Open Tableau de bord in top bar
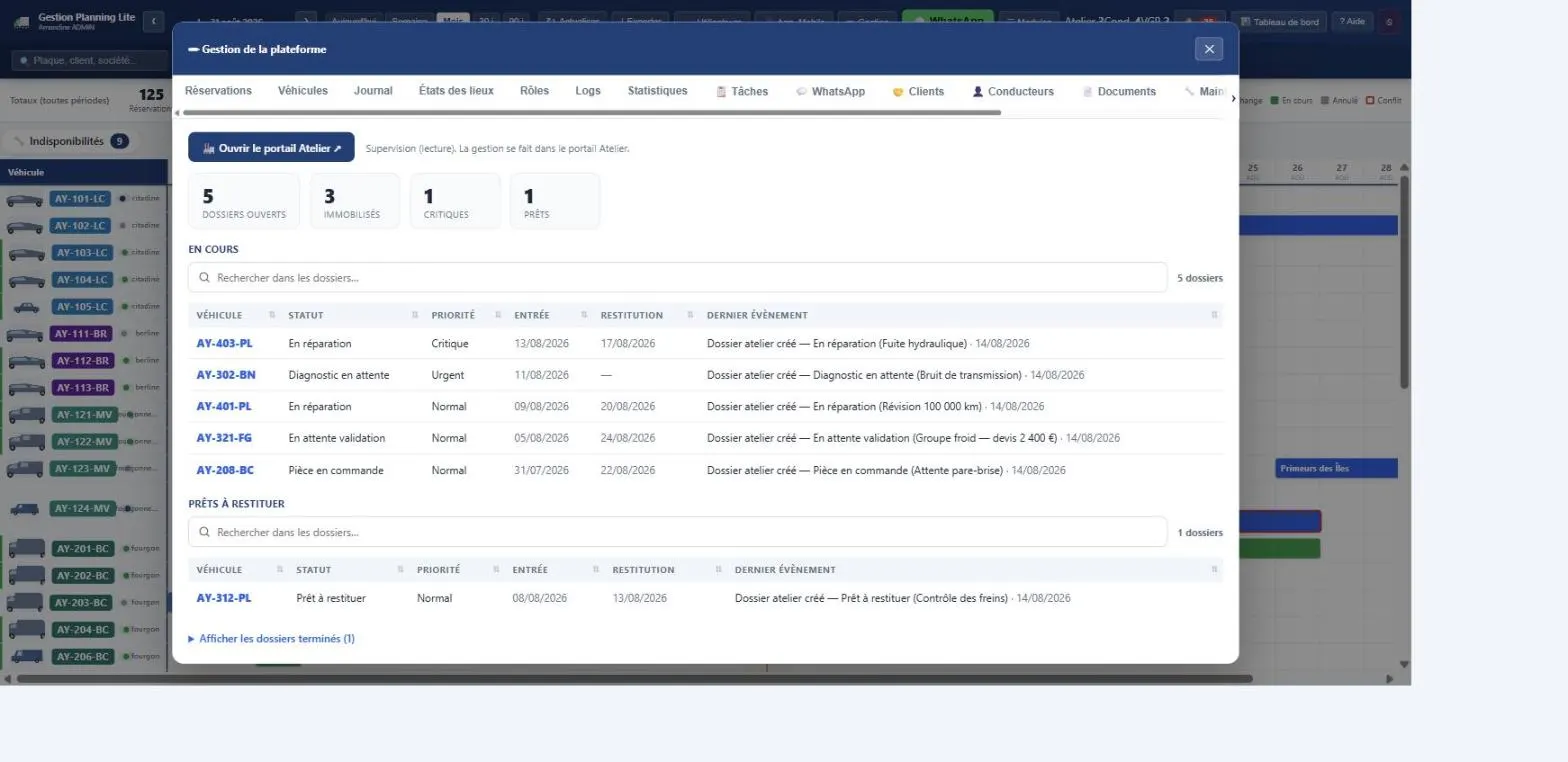This screenshot has height=762, width=1568. point(1279,22)
